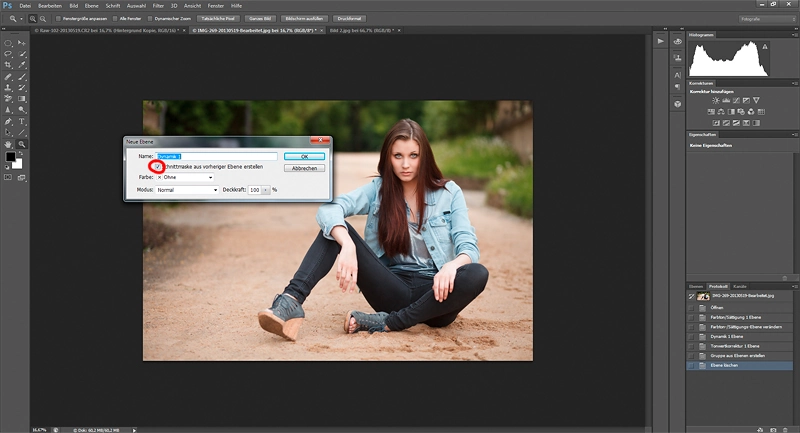Open the Protokoll panel flyout menu

pyautogui.click(x=794, y=286)
